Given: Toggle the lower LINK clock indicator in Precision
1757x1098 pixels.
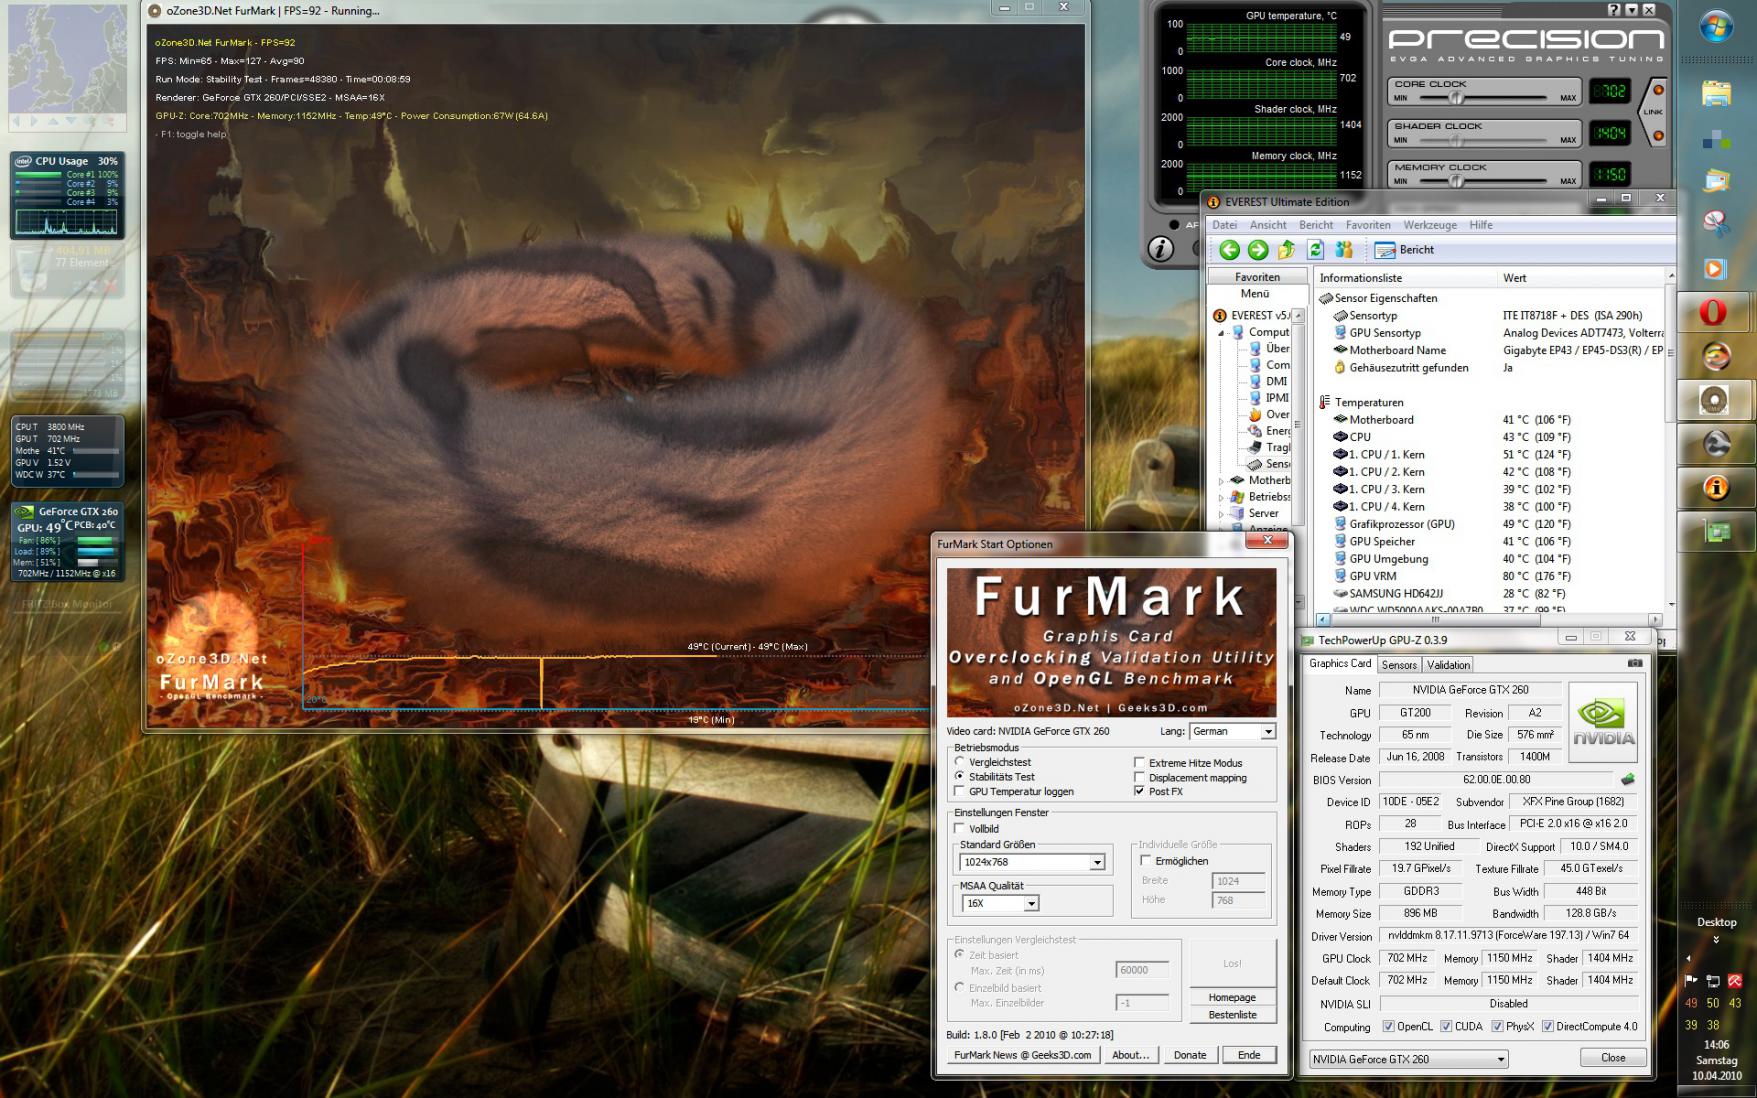Looking at the screenshot, I should [x=1658, y=135].
